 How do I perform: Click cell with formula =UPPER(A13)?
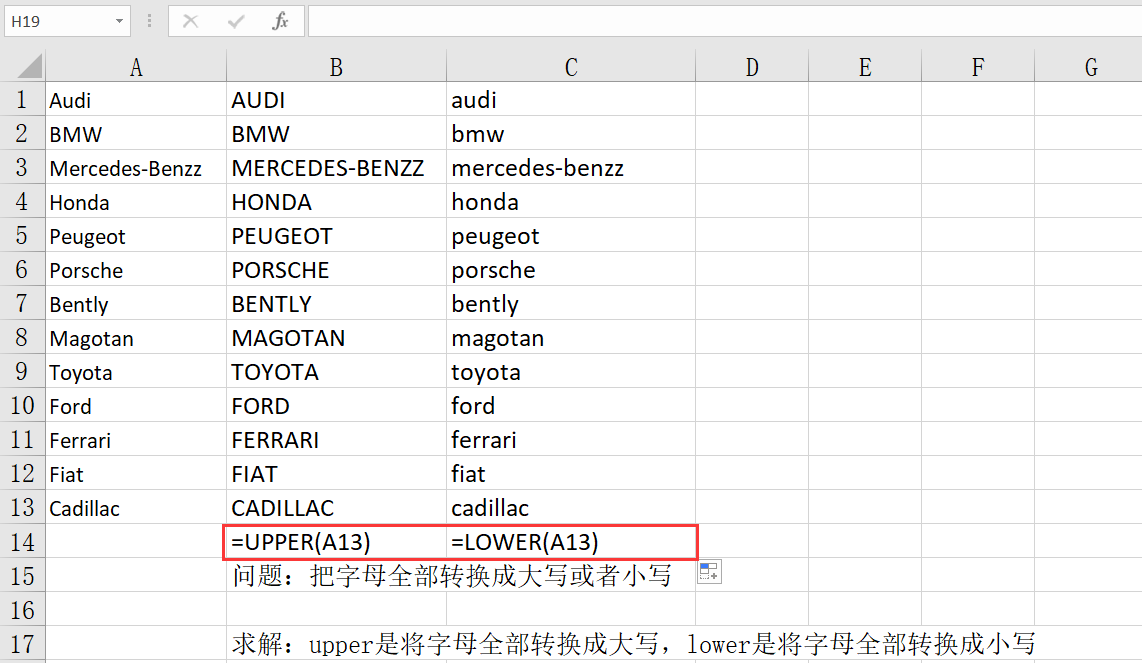(336, 541)
